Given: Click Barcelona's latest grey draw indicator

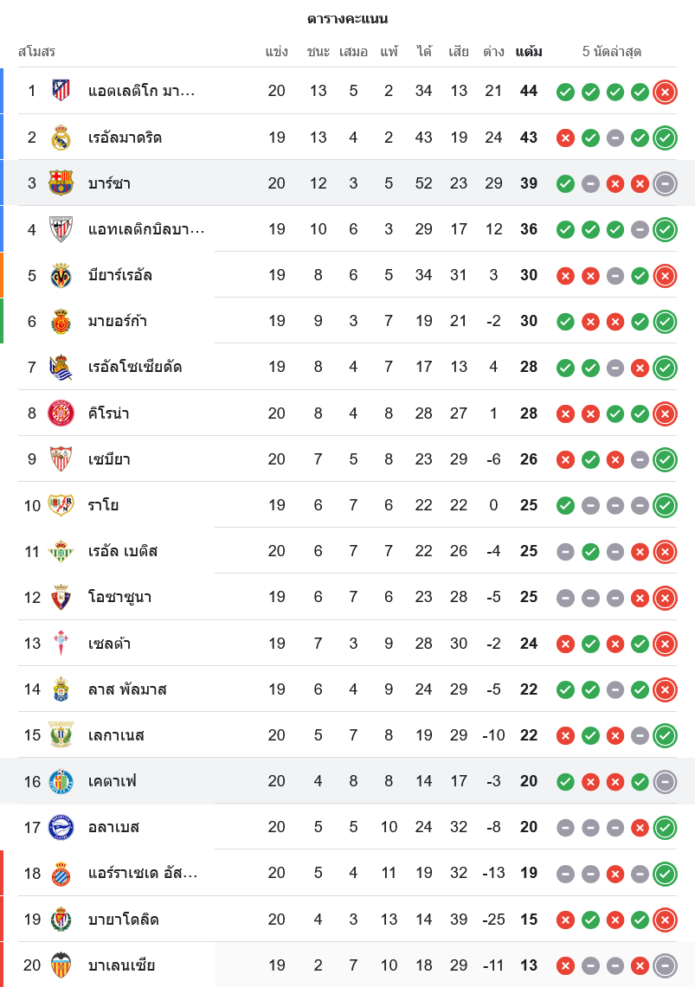Looking at the screenshot, I should [665, 184].
